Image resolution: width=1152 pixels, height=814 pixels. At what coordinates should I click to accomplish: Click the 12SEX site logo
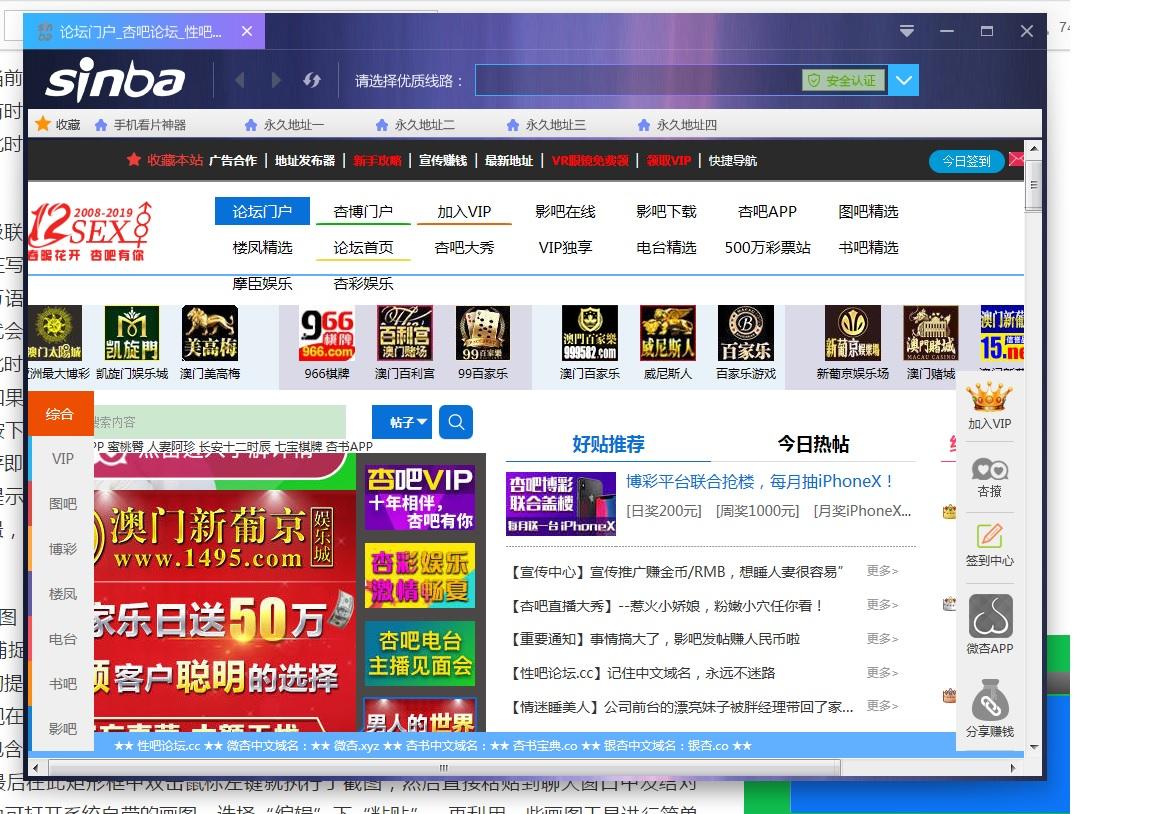[90, 232]
